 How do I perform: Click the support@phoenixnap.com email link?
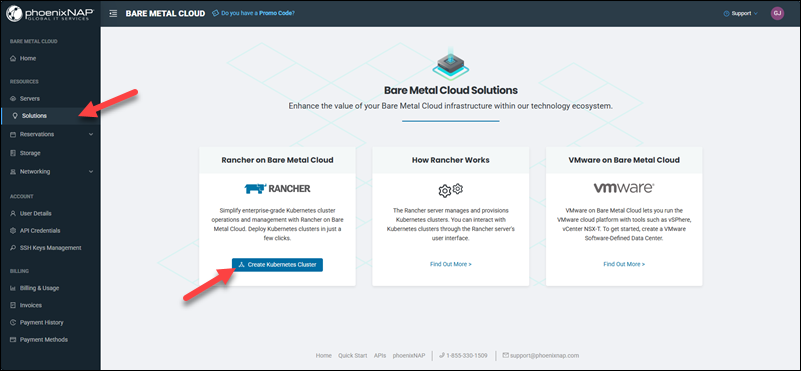(x=545, y=355)
